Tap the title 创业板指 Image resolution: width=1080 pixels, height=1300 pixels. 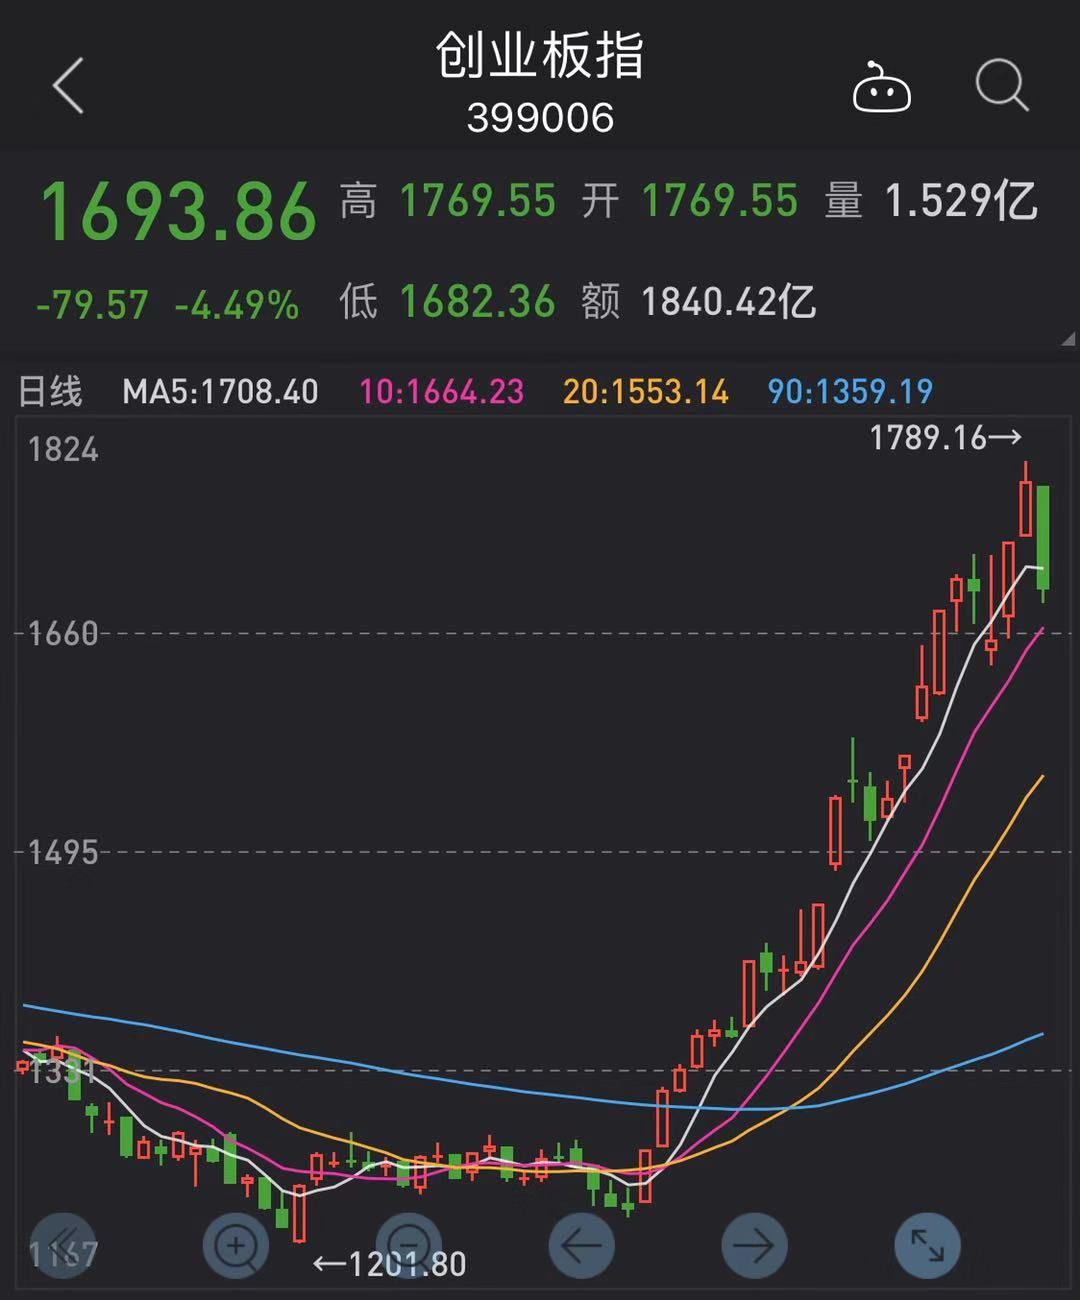tap(540, 56)
